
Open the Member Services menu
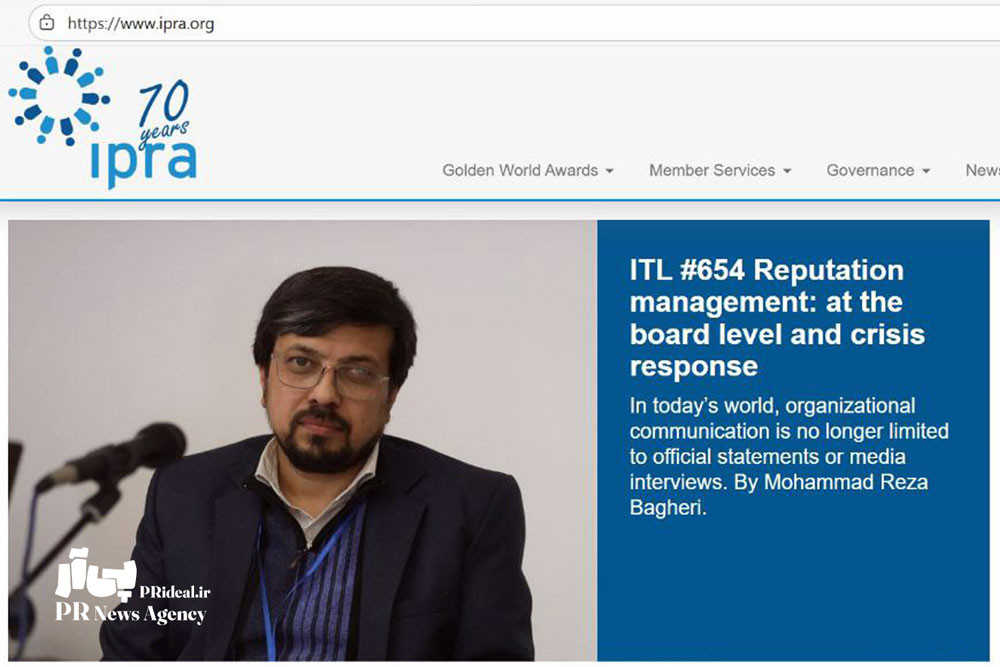click(x=711, y=171)
